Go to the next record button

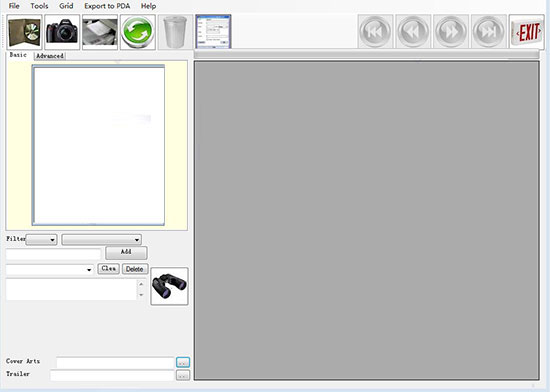click(x=451, y=32)
